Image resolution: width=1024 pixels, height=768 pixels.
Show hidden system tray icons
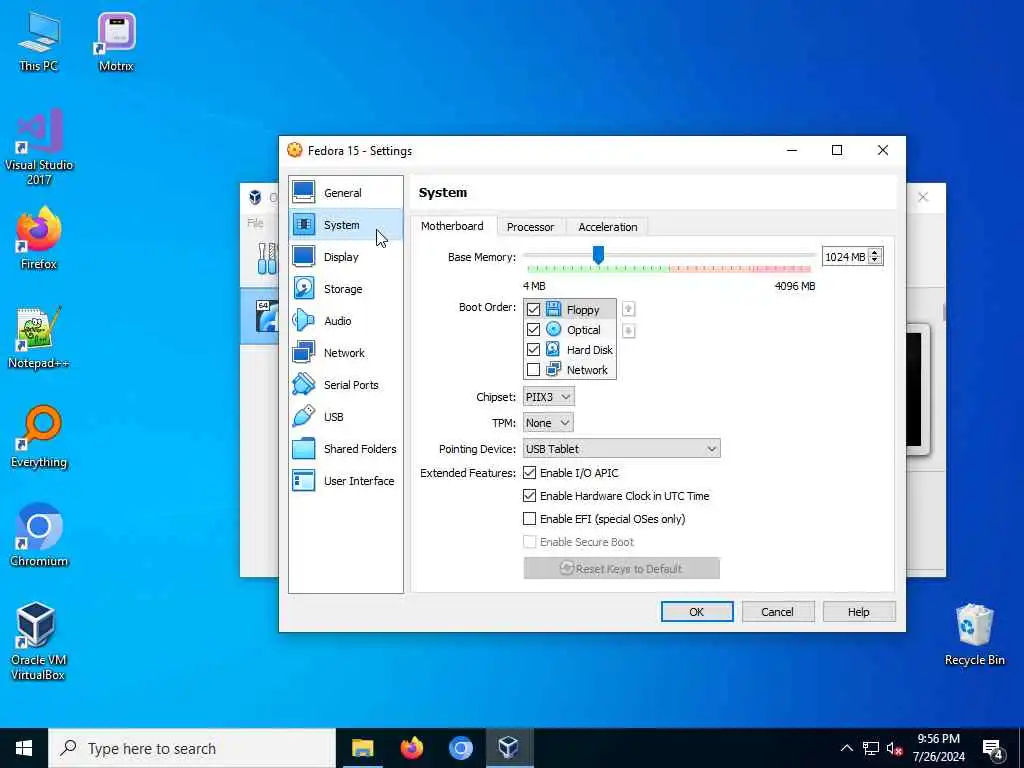(x=846, y=748)
